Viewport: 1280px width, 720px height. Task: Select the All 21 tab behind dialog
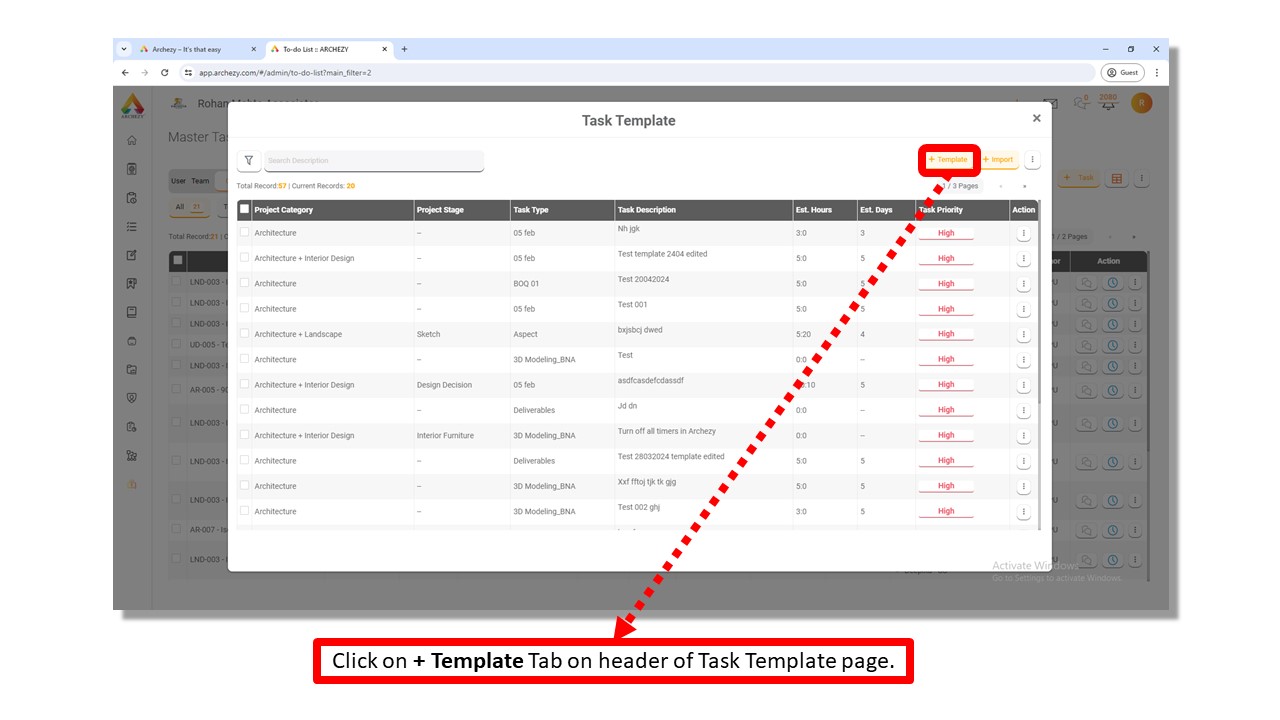click(x=188, y=207)
